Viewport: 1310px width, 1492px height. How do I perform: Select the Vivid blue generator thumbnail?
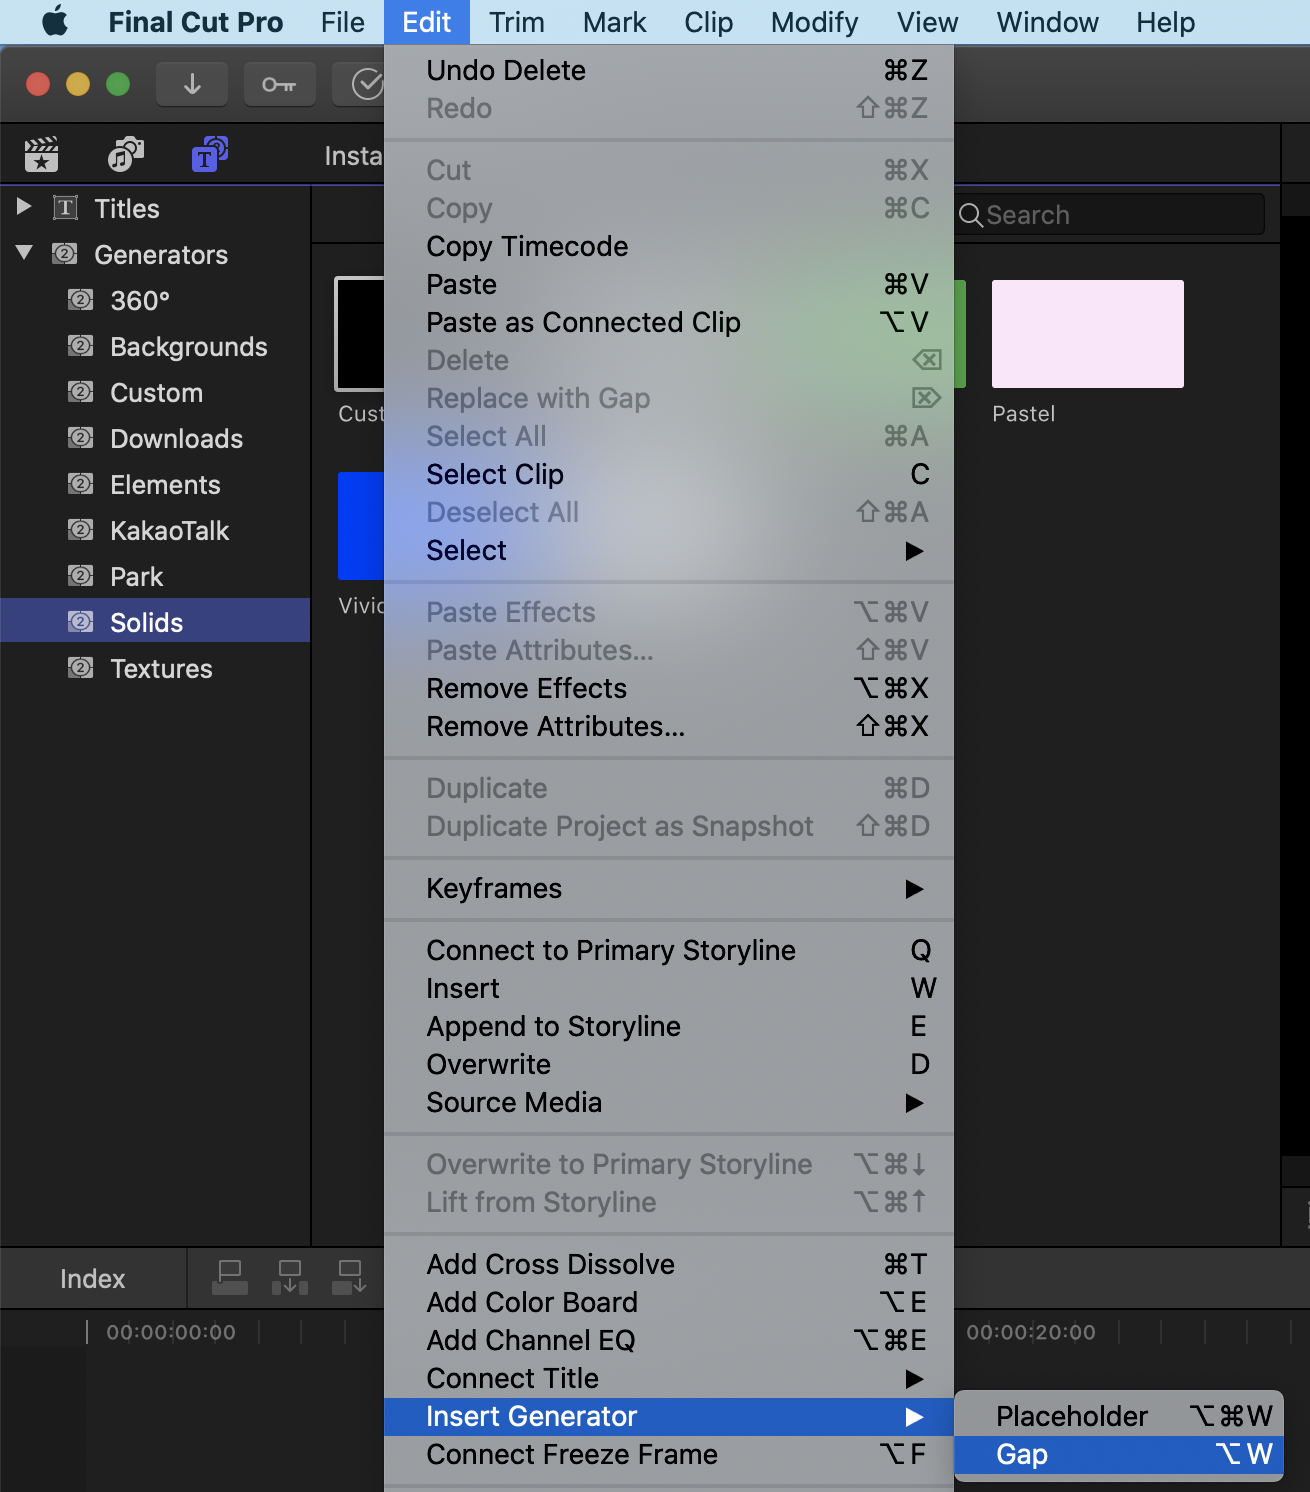[x=361, y=526]
